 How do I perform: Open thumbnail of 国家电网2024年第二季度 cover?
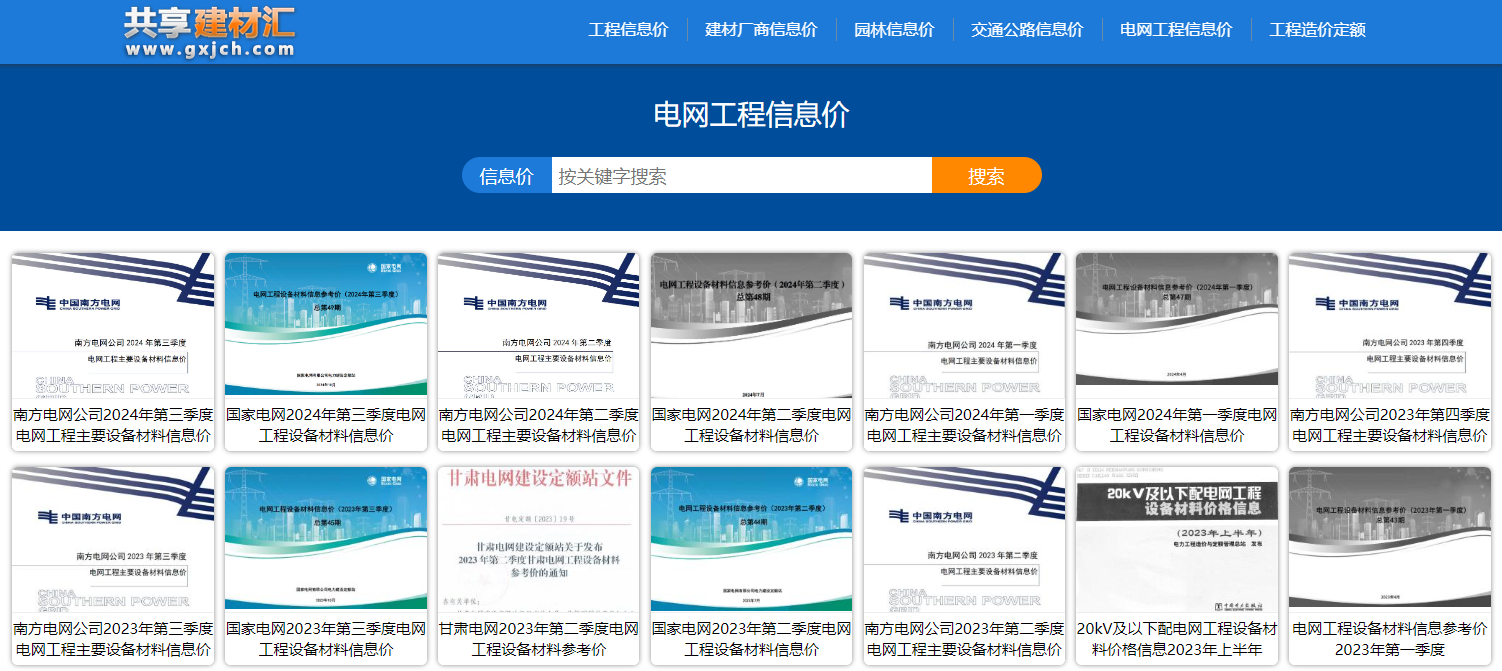click(751, 325)
